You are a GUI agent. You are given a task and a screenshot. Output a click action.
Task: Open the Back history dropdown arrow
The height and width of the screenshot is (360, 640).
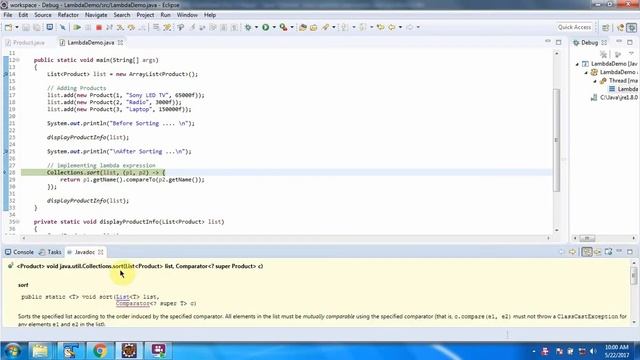click(400, 27)
